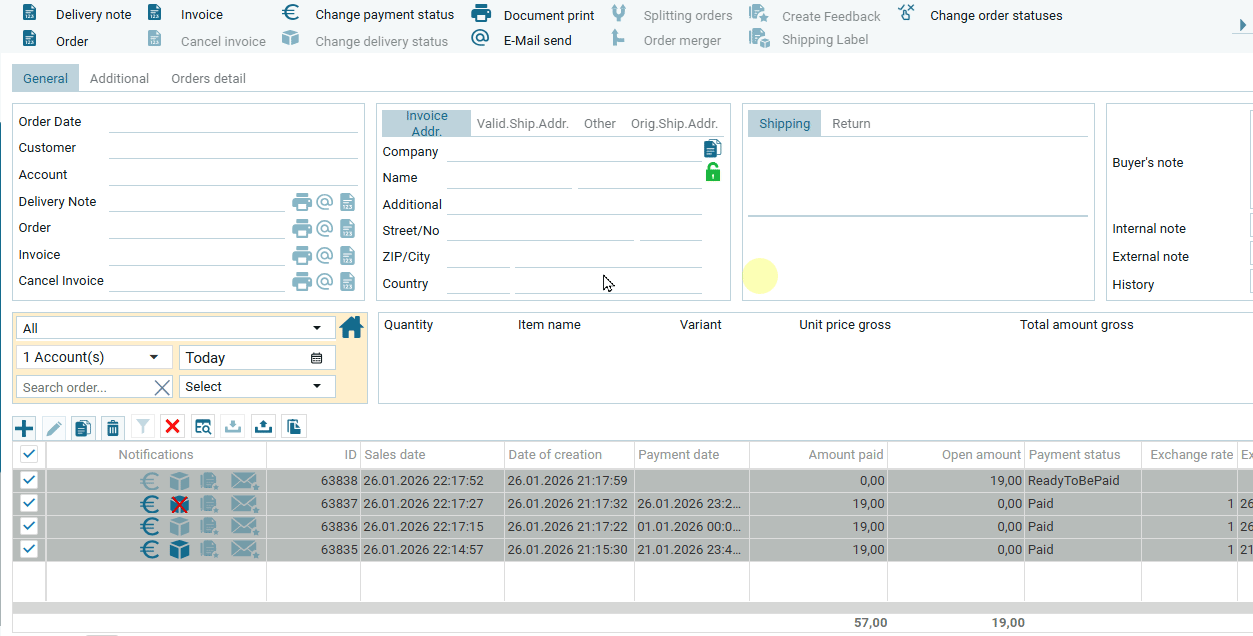This screenshot has width=1253, height=636.
Task: Click the red X clear filter icon
Action: click(x=173, y=427)
